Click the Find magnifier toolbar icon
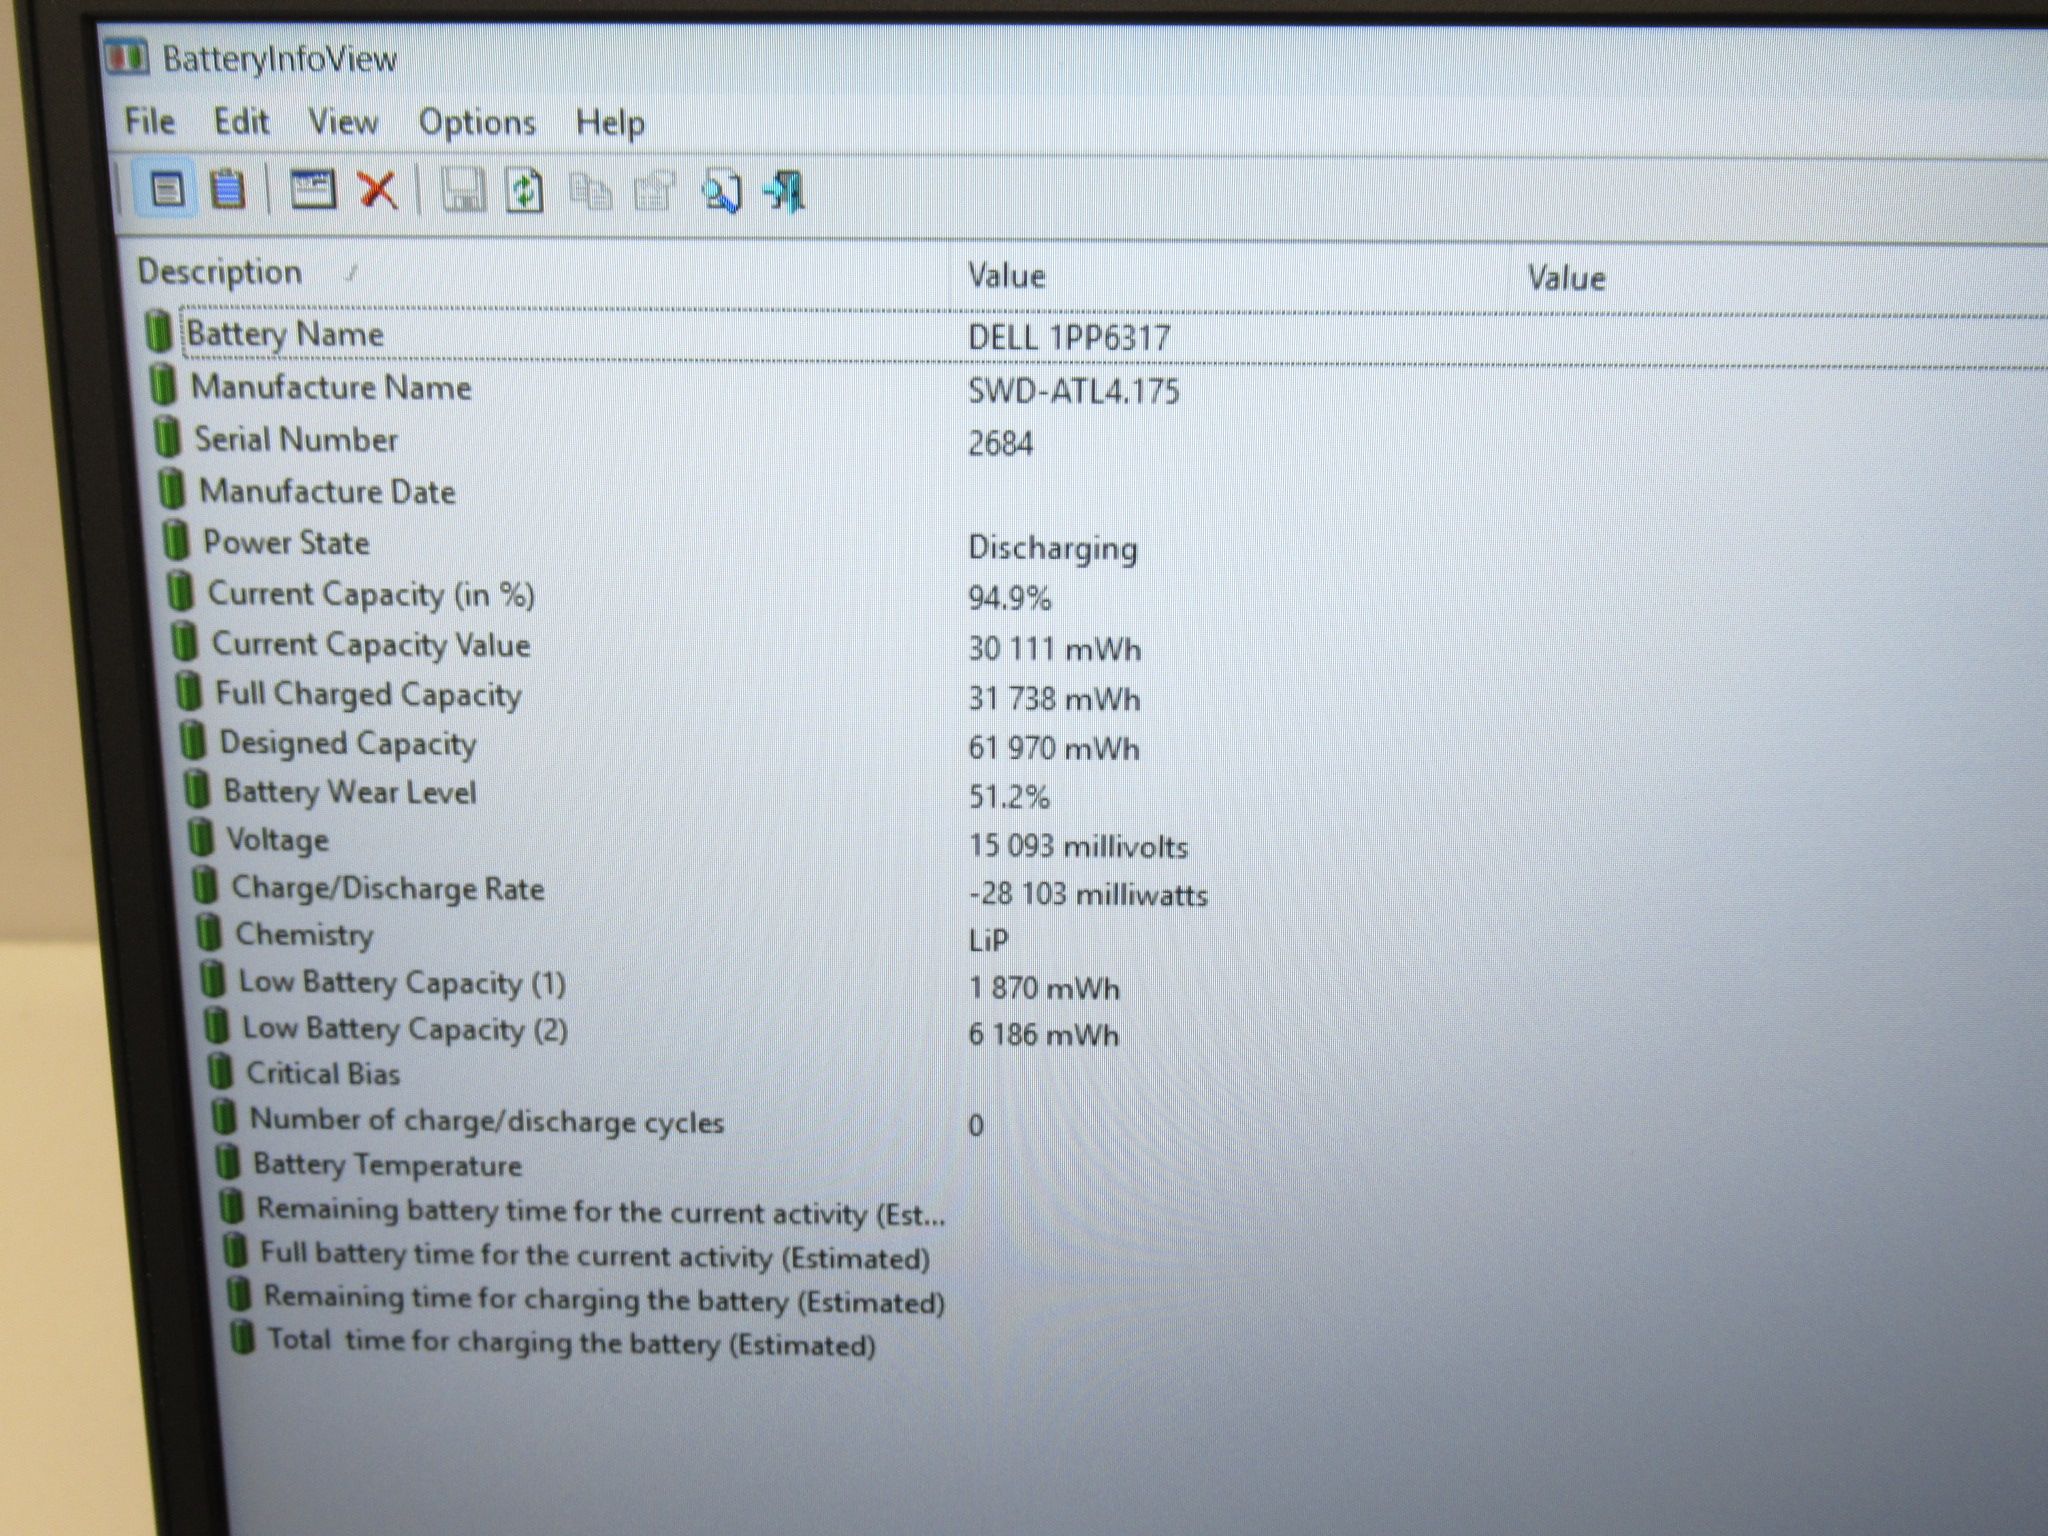 click(722, 191)
